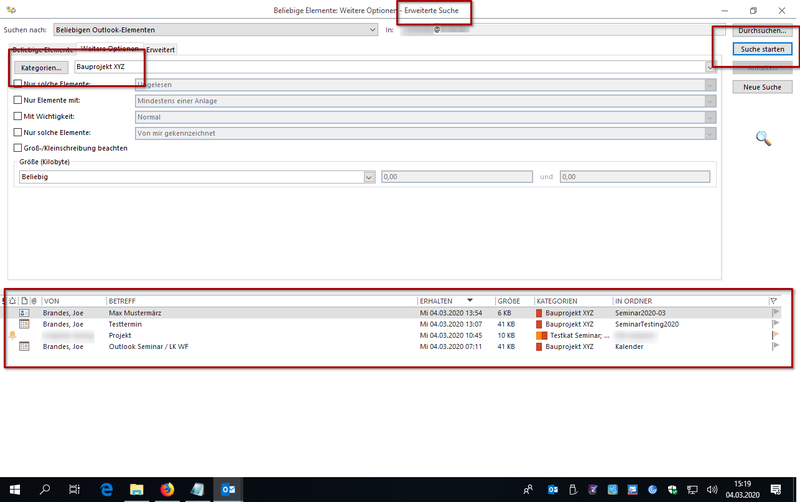Tick the 'Mit Wichtigkeit' checkbox

pos(17,116)
